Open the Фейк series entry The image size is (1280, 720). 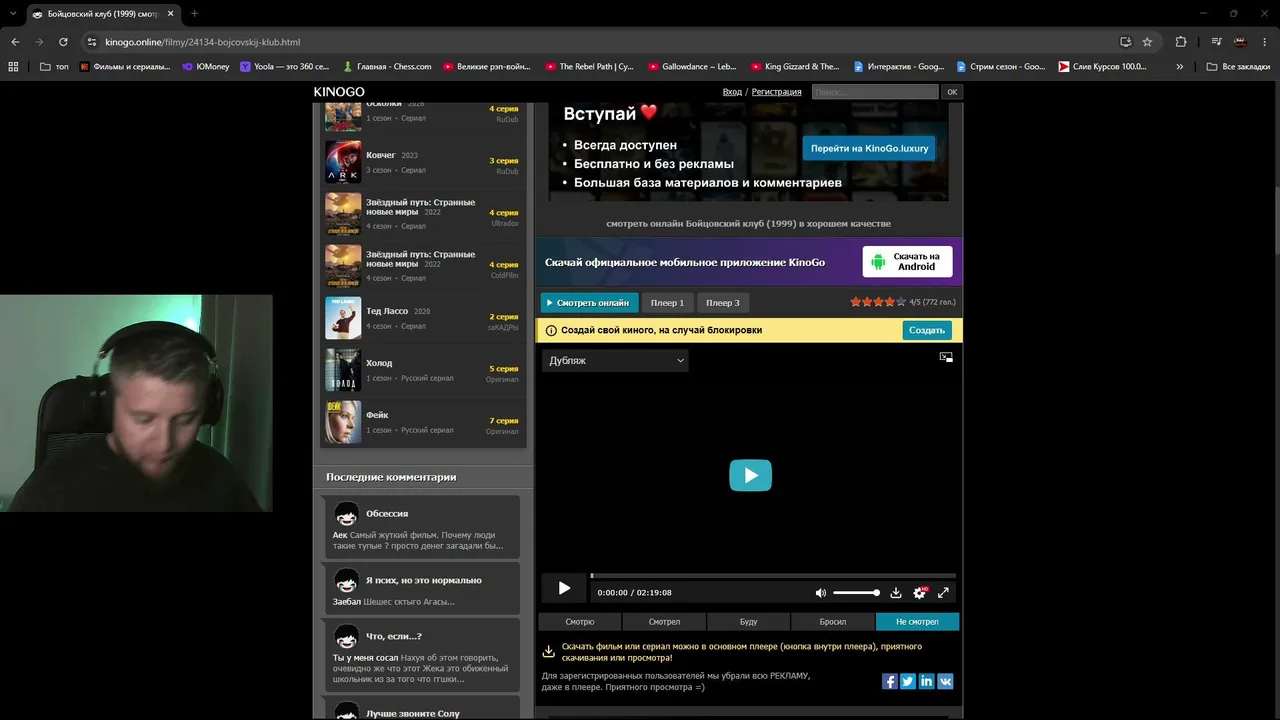[x=424, y=422]
